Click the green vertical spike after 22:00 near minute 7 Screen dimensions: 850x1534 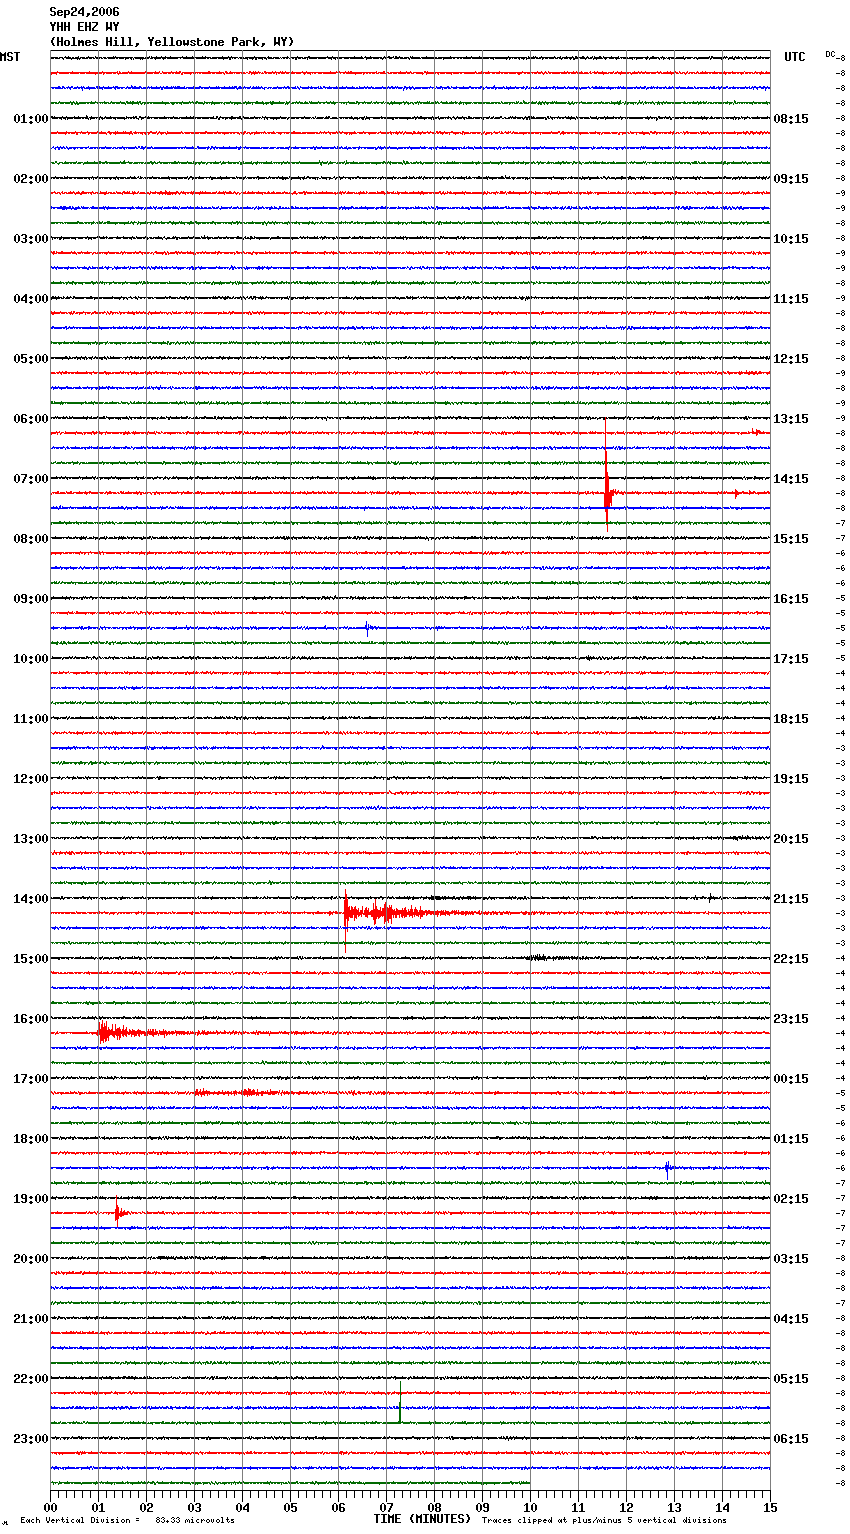coord(400,1402)
